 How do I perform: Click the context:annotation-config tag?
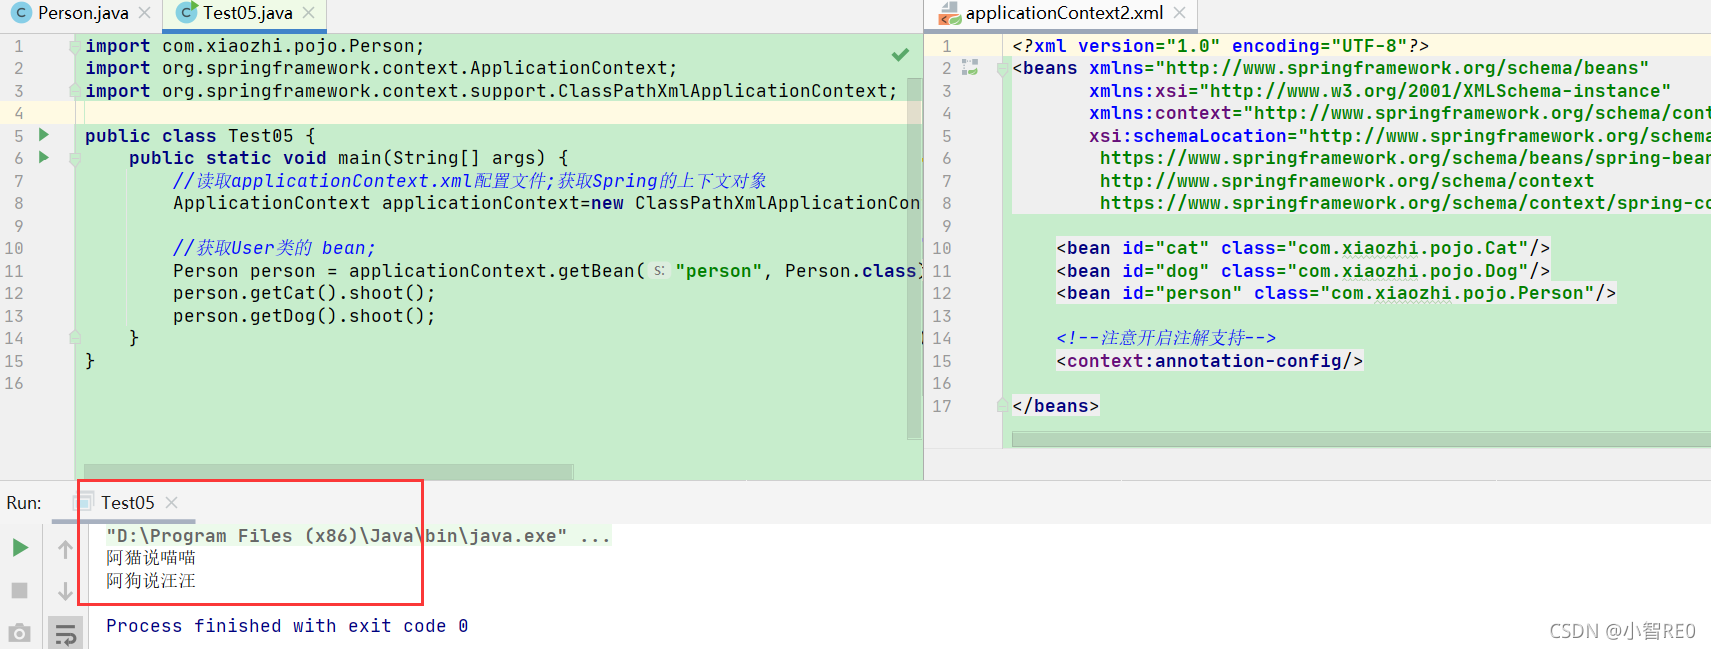click(1209, 361)
